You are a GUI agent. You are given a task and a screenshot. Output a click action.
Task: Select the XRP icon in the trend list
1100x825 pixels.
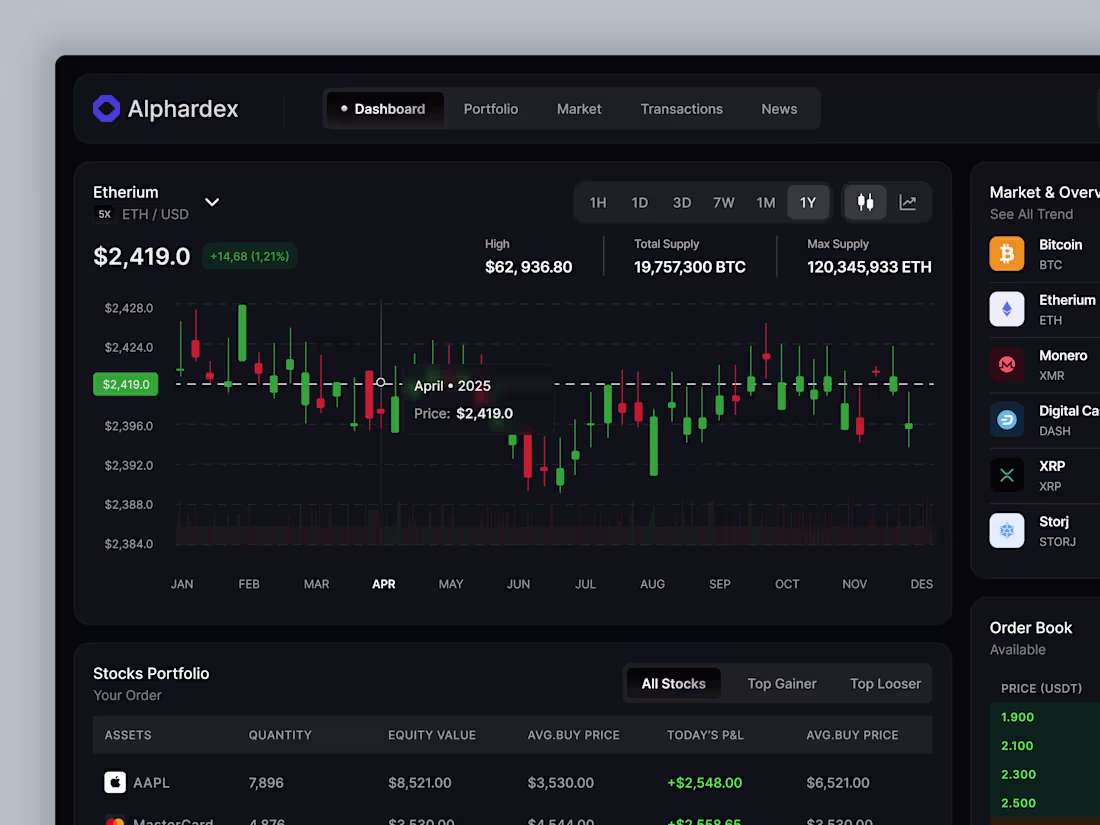(x=1006, y=475)
